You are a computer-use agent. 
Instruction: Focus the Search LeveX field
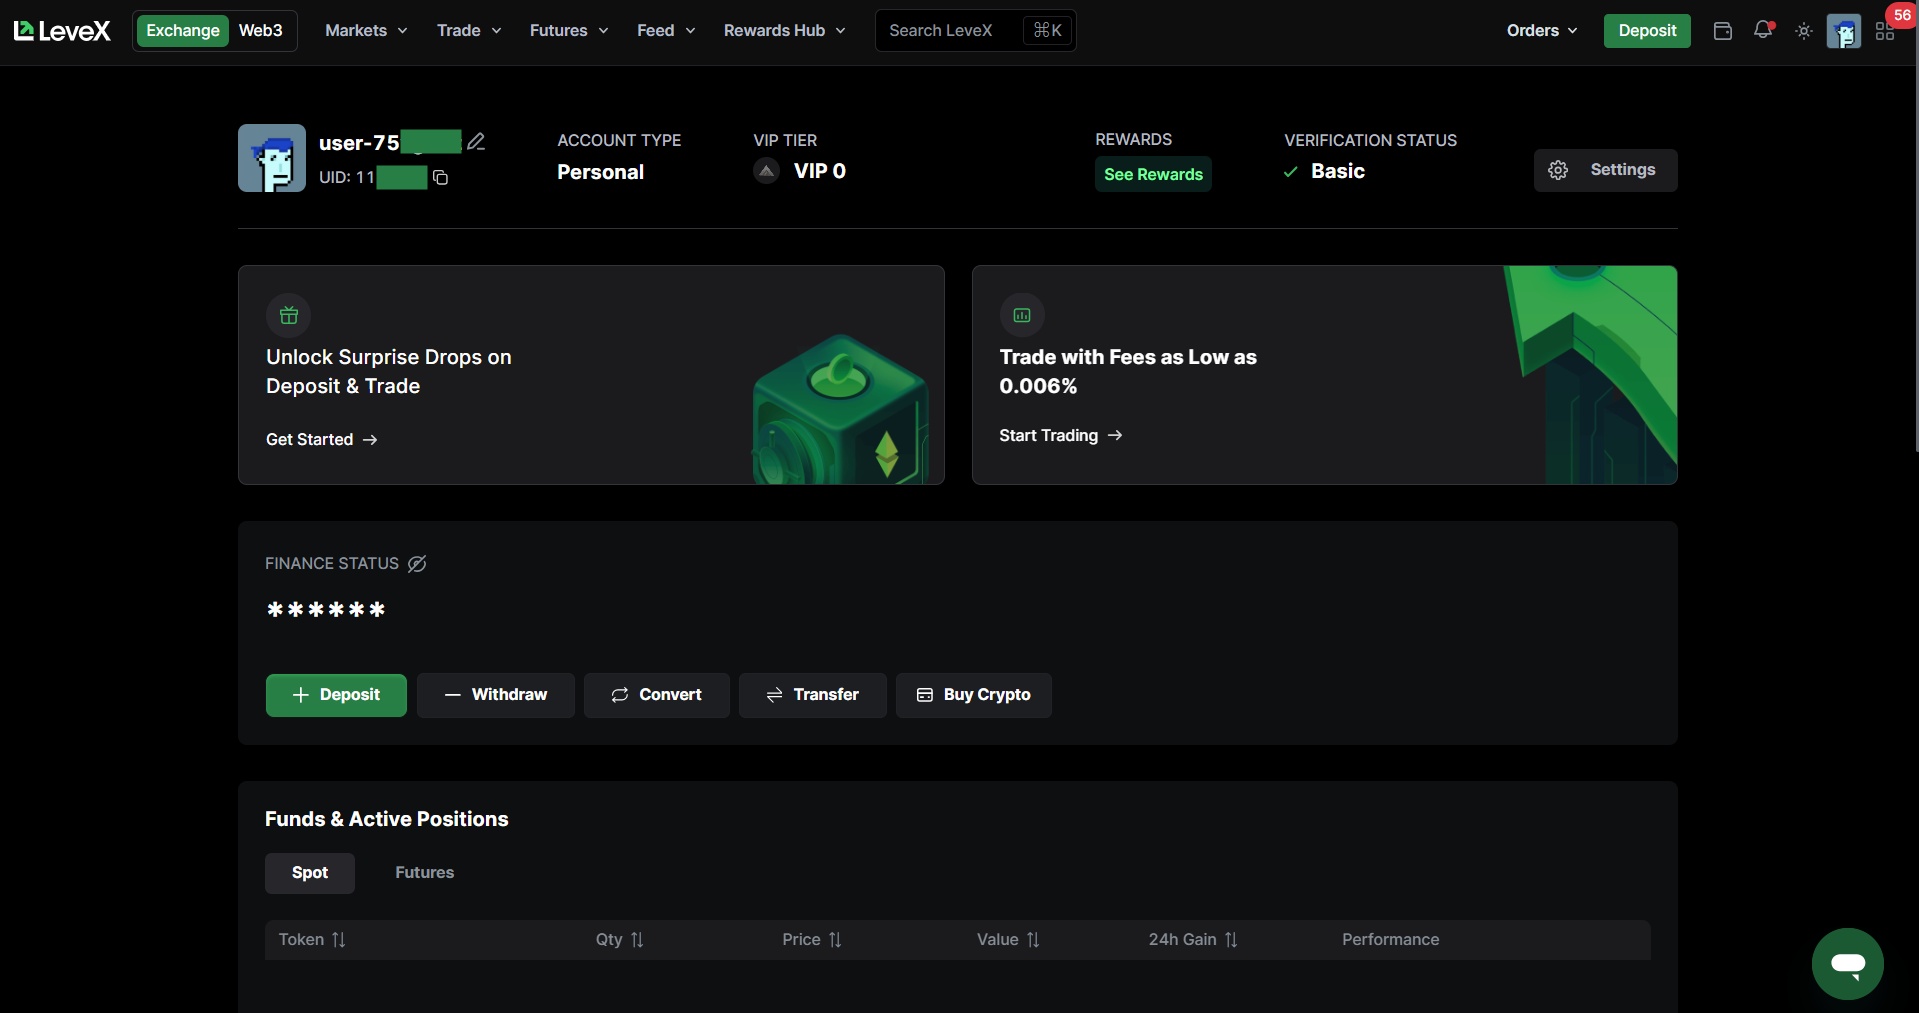coord(975,31)
